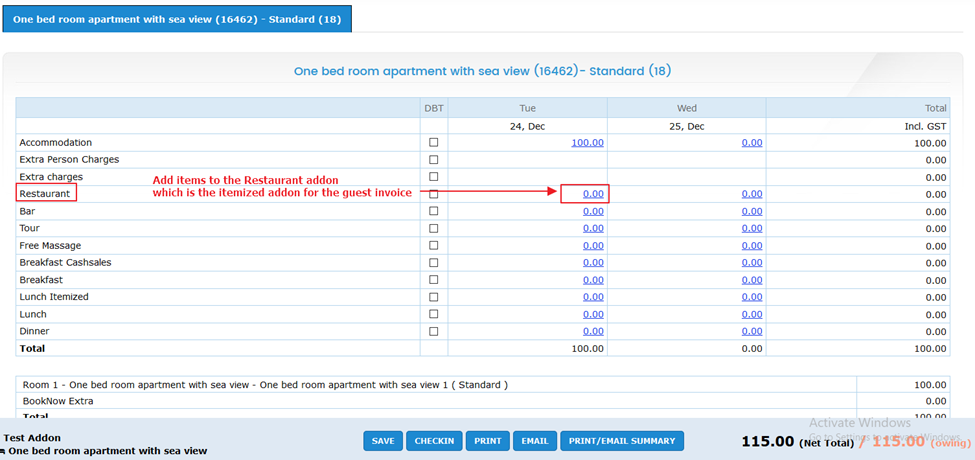The width and height of the screenshot is (975, 460).
Task: Click Bar amount under Tue column
Action: 593,211
